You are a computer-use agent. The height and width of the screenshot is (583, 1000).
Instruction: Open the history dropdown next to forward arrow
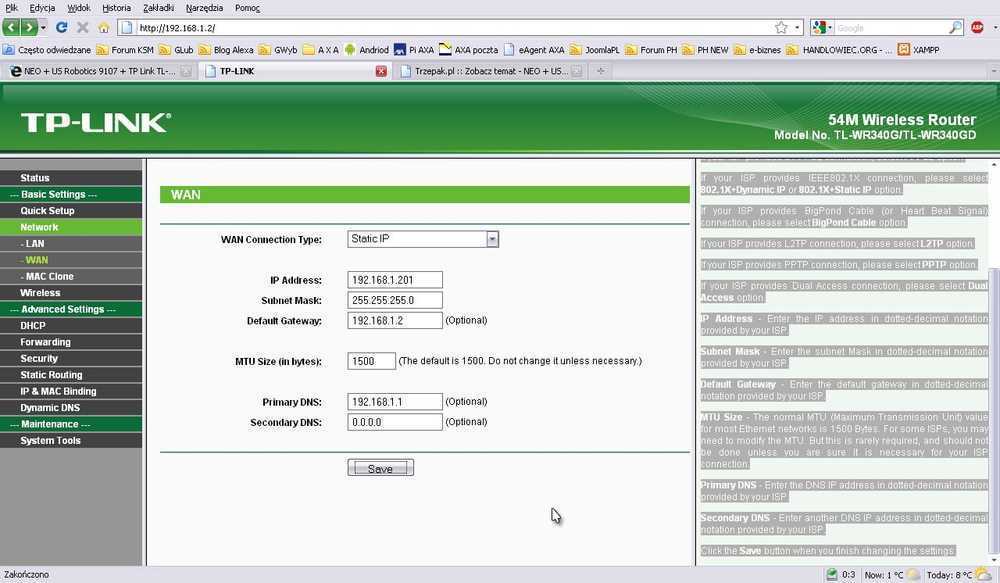tap(43, 27)
